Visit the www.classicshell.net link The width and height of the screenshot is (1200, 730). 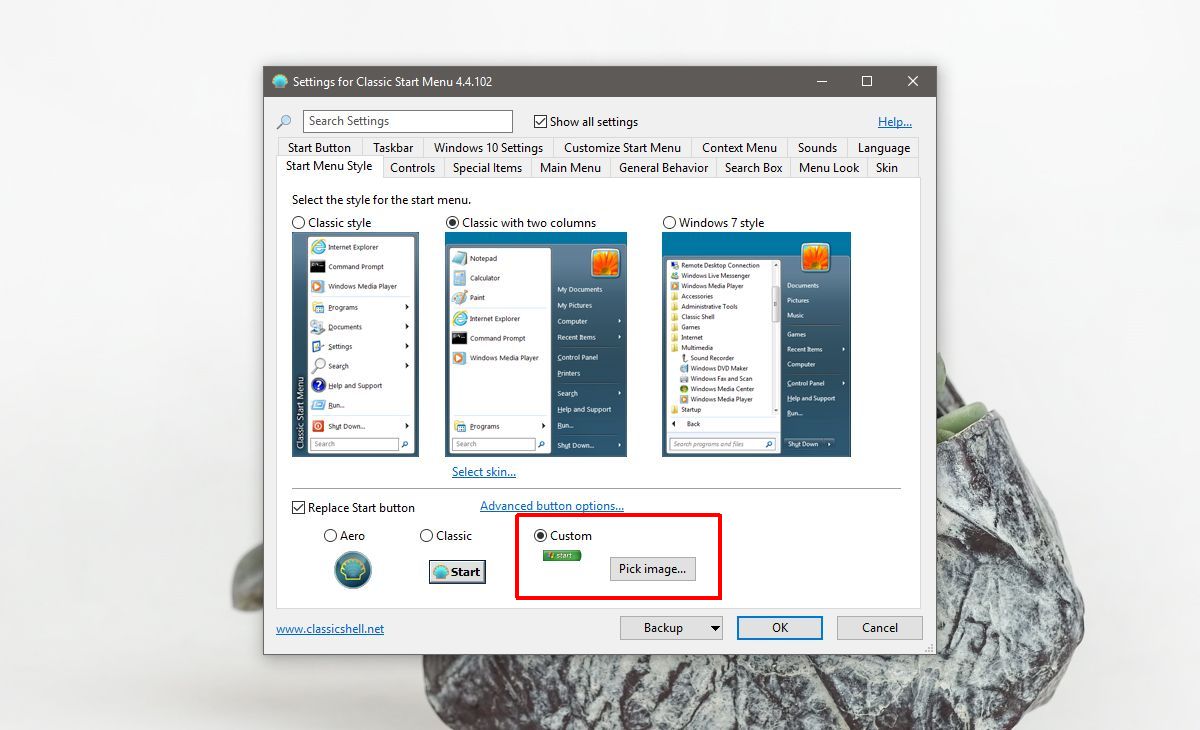tap(331, 628)
